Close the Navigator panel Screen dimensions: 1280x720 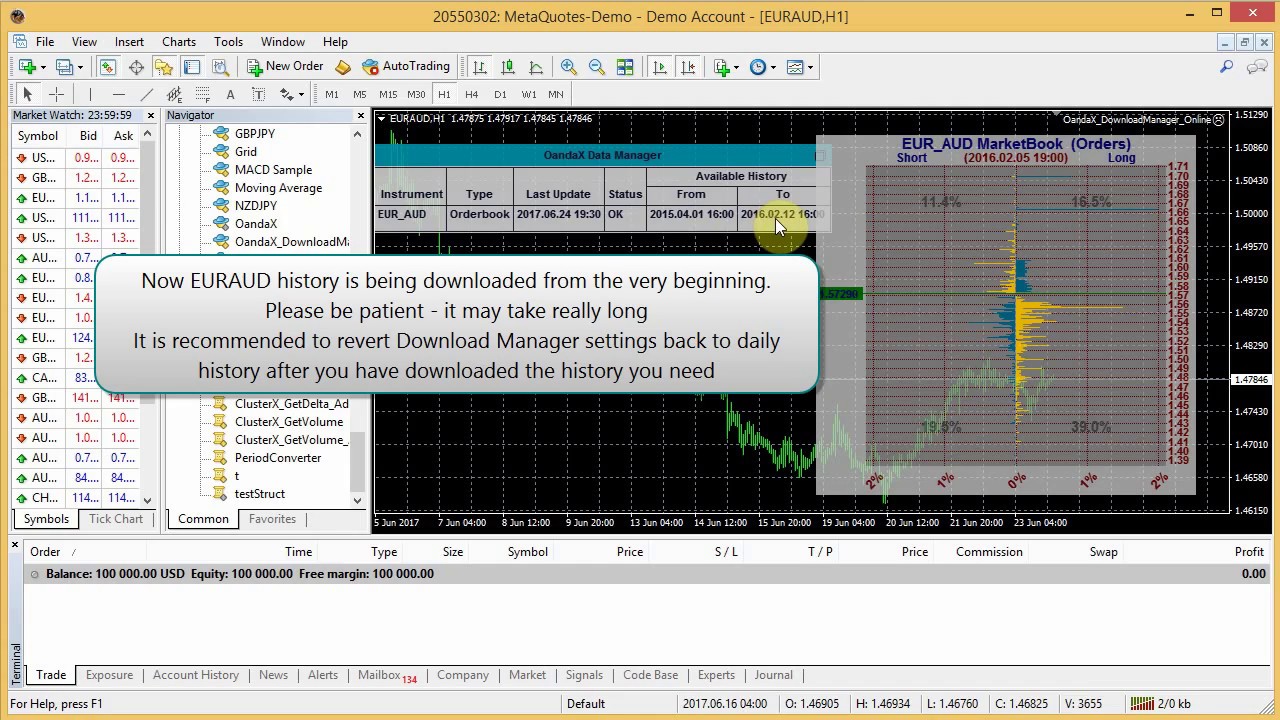click(x=360, y=116)
